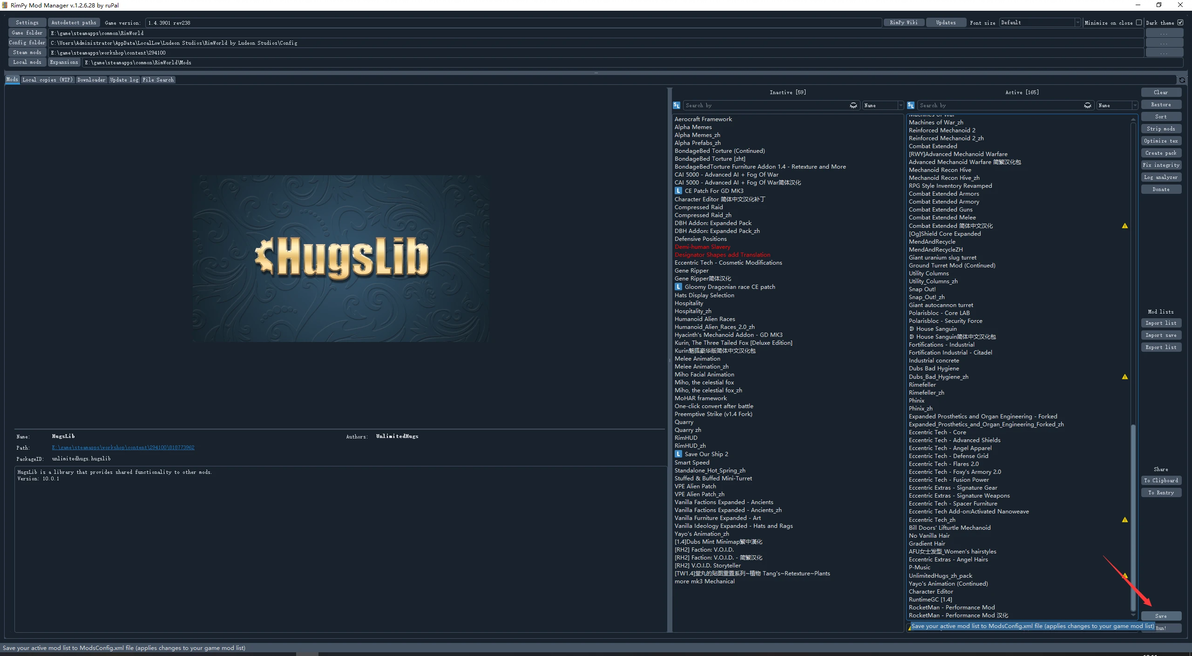Screen dimensions: 1192x656
Task: Select RimHUD in Inactive list
Action: [686, 438]
